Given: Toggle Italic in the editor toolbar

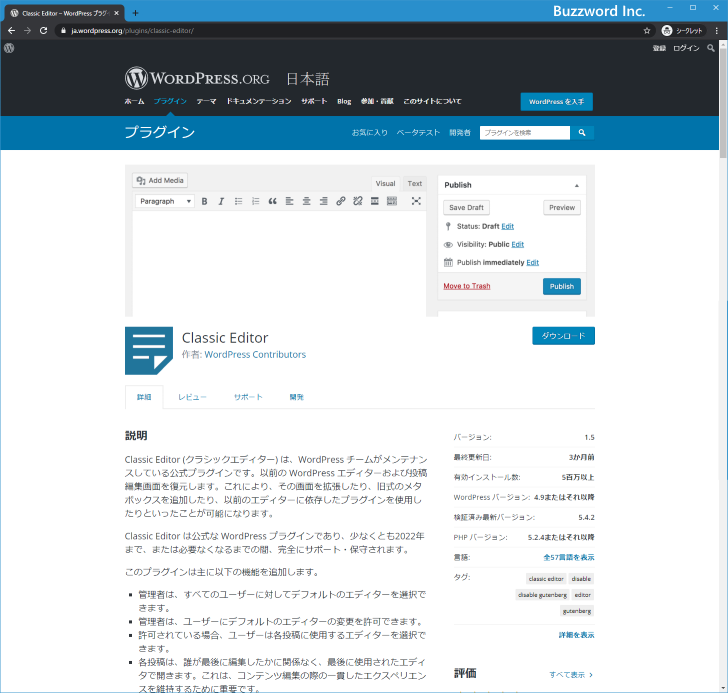Looking at the screenshot, I should (221, 201).
